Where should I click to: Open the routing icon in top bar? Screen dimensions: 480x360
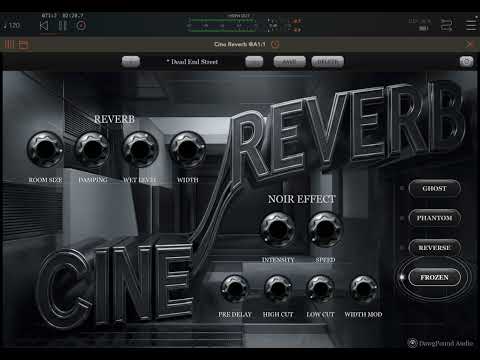(x=447, y=25)
